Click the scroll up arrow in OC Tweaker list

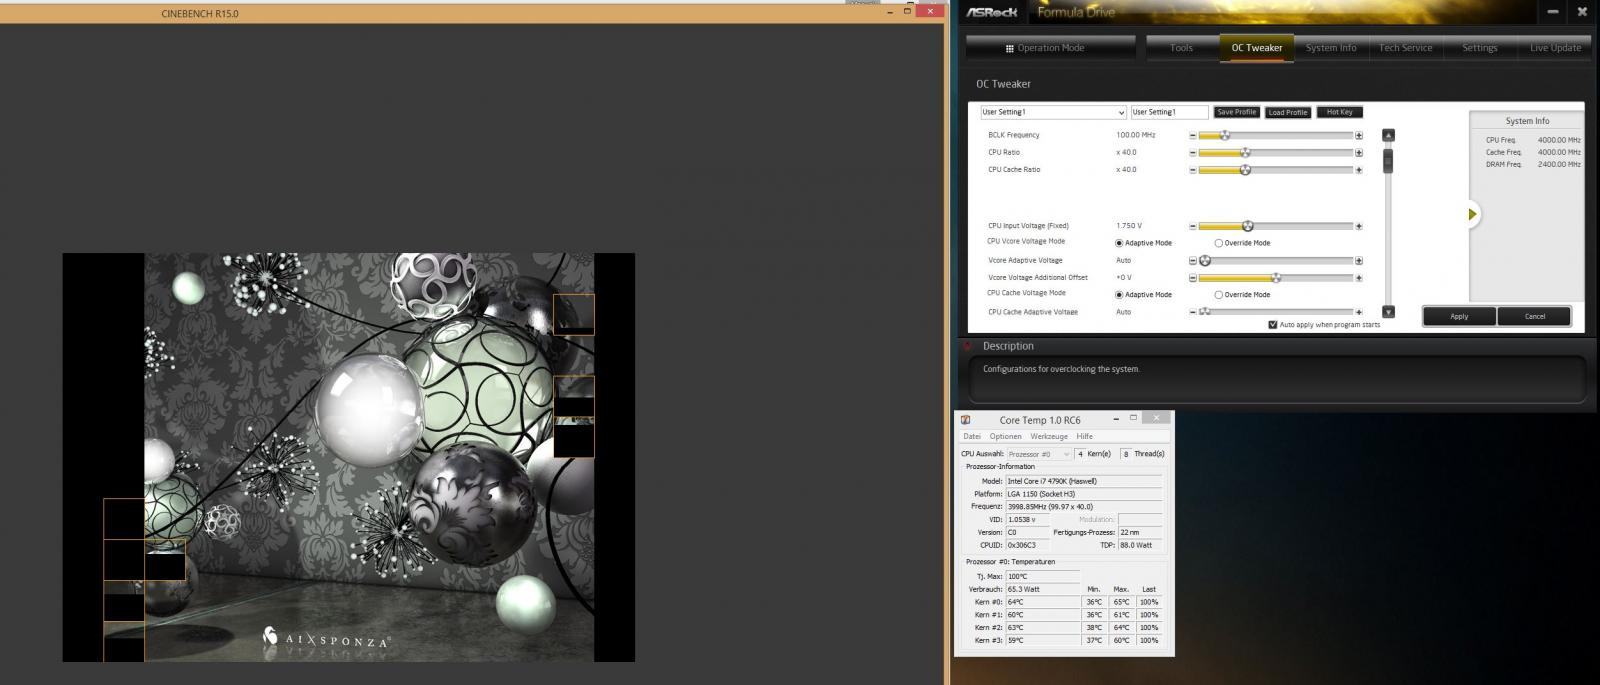(x=1388, y=135)
